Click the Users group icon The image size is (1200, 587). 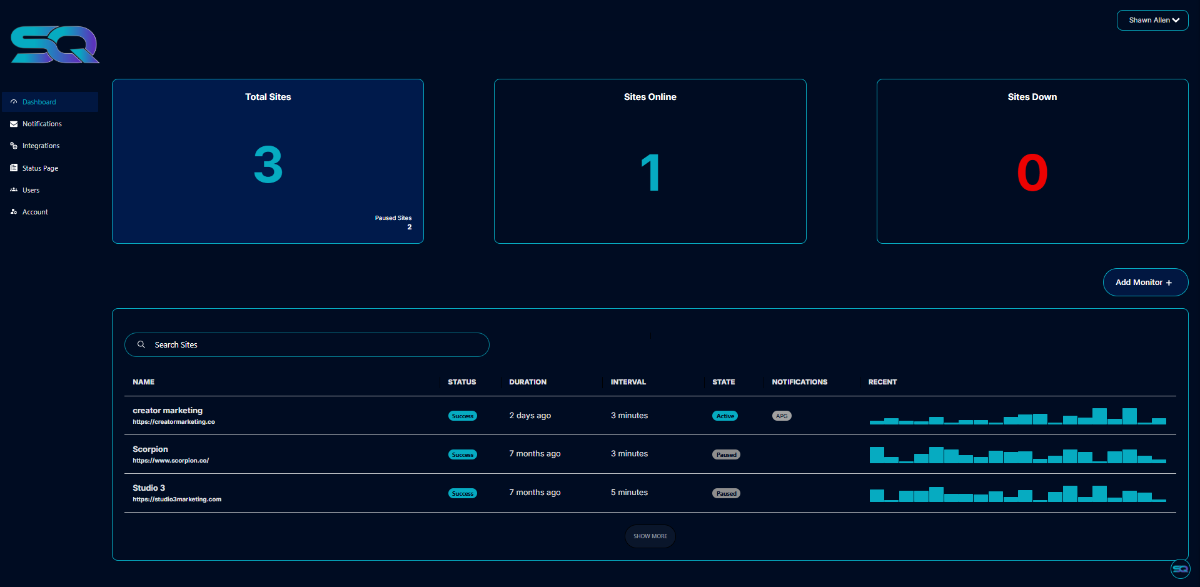tap(13, 190)
